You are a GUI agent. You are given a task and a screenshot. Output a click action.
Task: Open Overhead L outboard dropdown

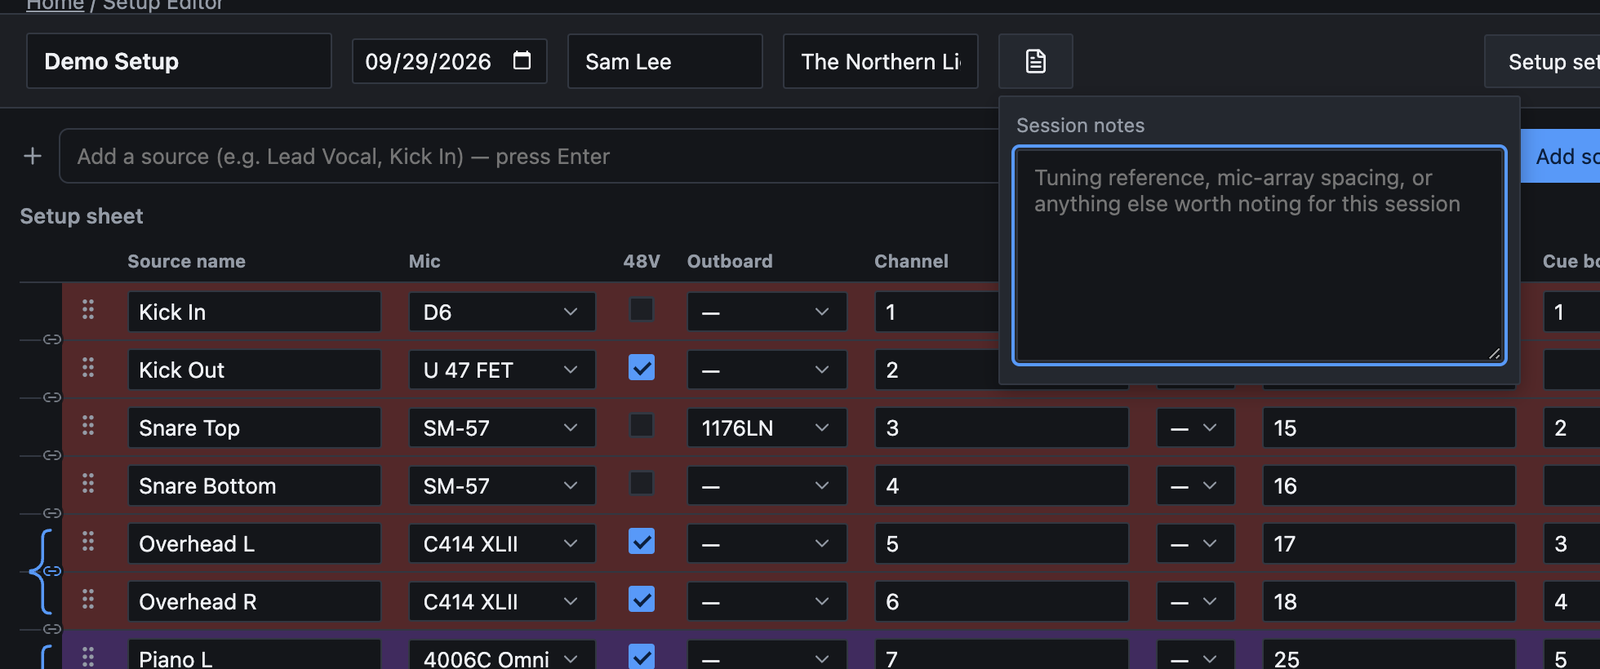(x=767, y=544)
